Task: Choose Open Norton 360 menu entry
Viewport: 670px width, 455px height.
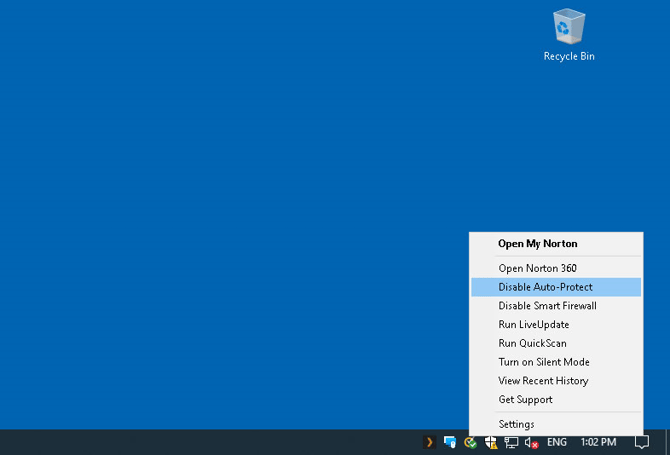Action: (x=538, y=268)
